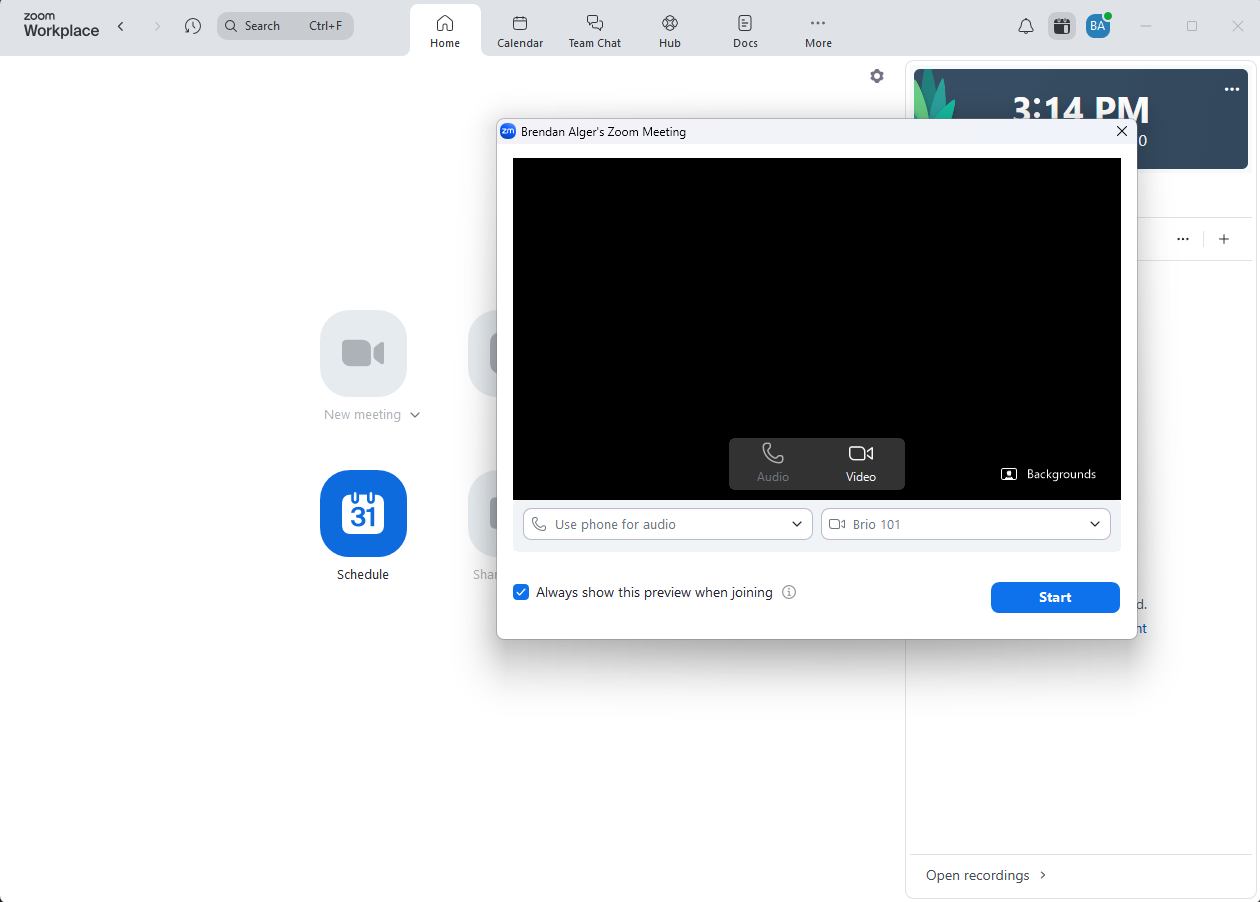Open your BA profile avatar menu
This screenshot has height=902, width=1260.
point(1098,25)
